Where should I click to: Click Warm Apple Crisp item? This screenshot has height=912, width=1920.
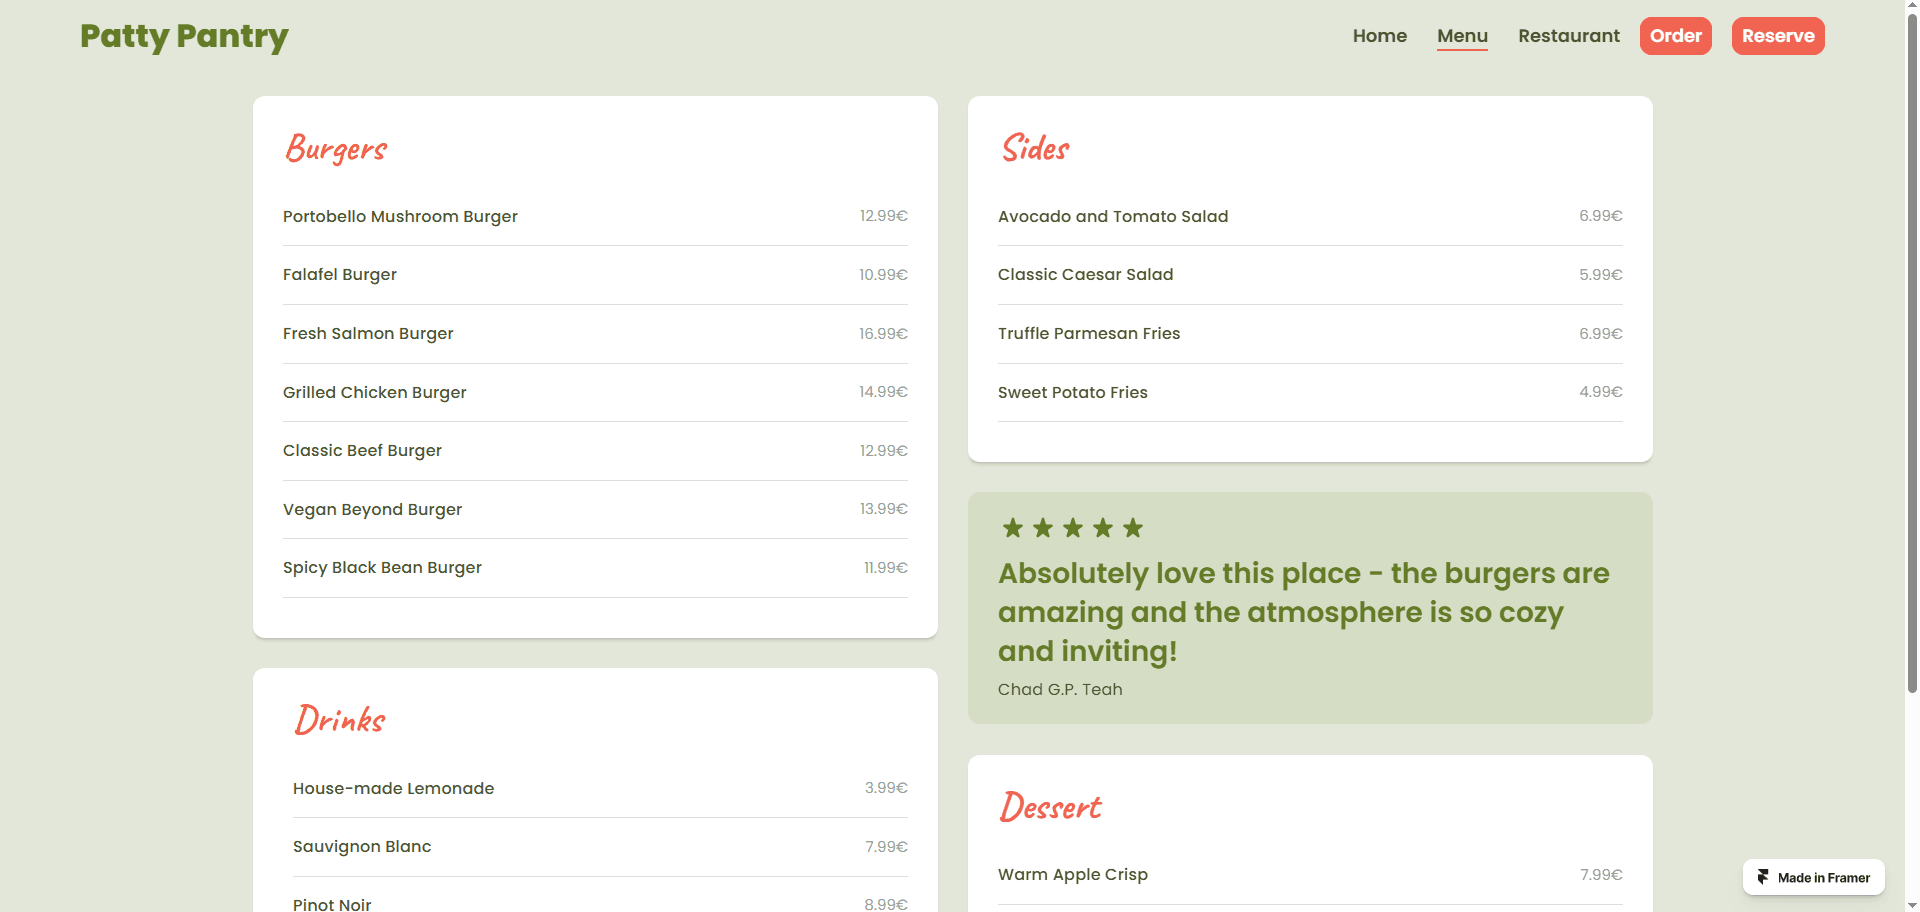click(x=1073, y=874)
